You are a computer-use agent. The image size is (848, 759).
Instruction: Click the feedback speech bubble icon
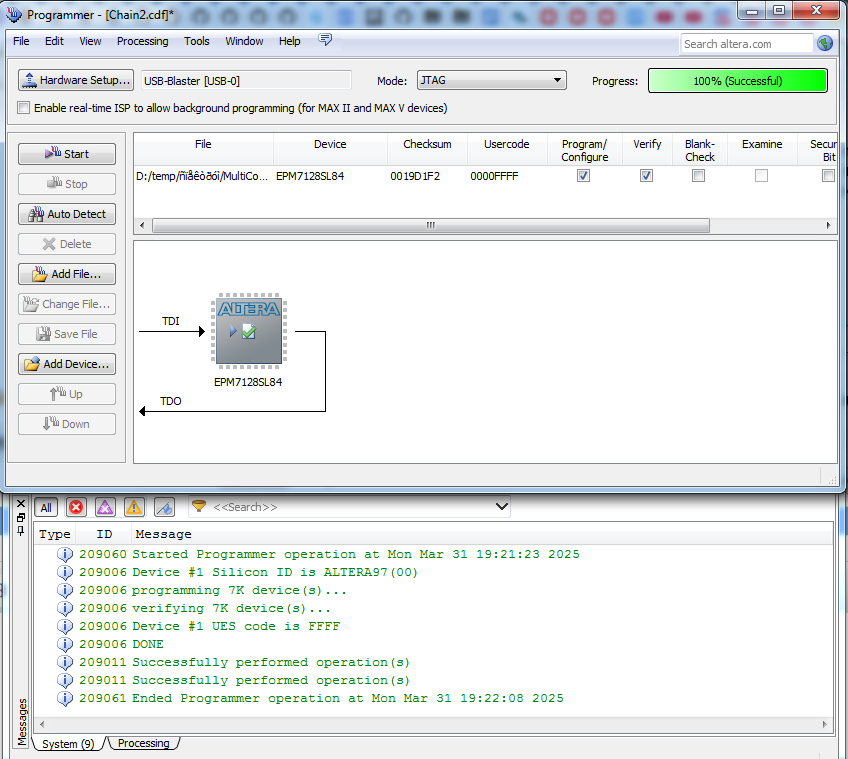[x=325, y=39]
